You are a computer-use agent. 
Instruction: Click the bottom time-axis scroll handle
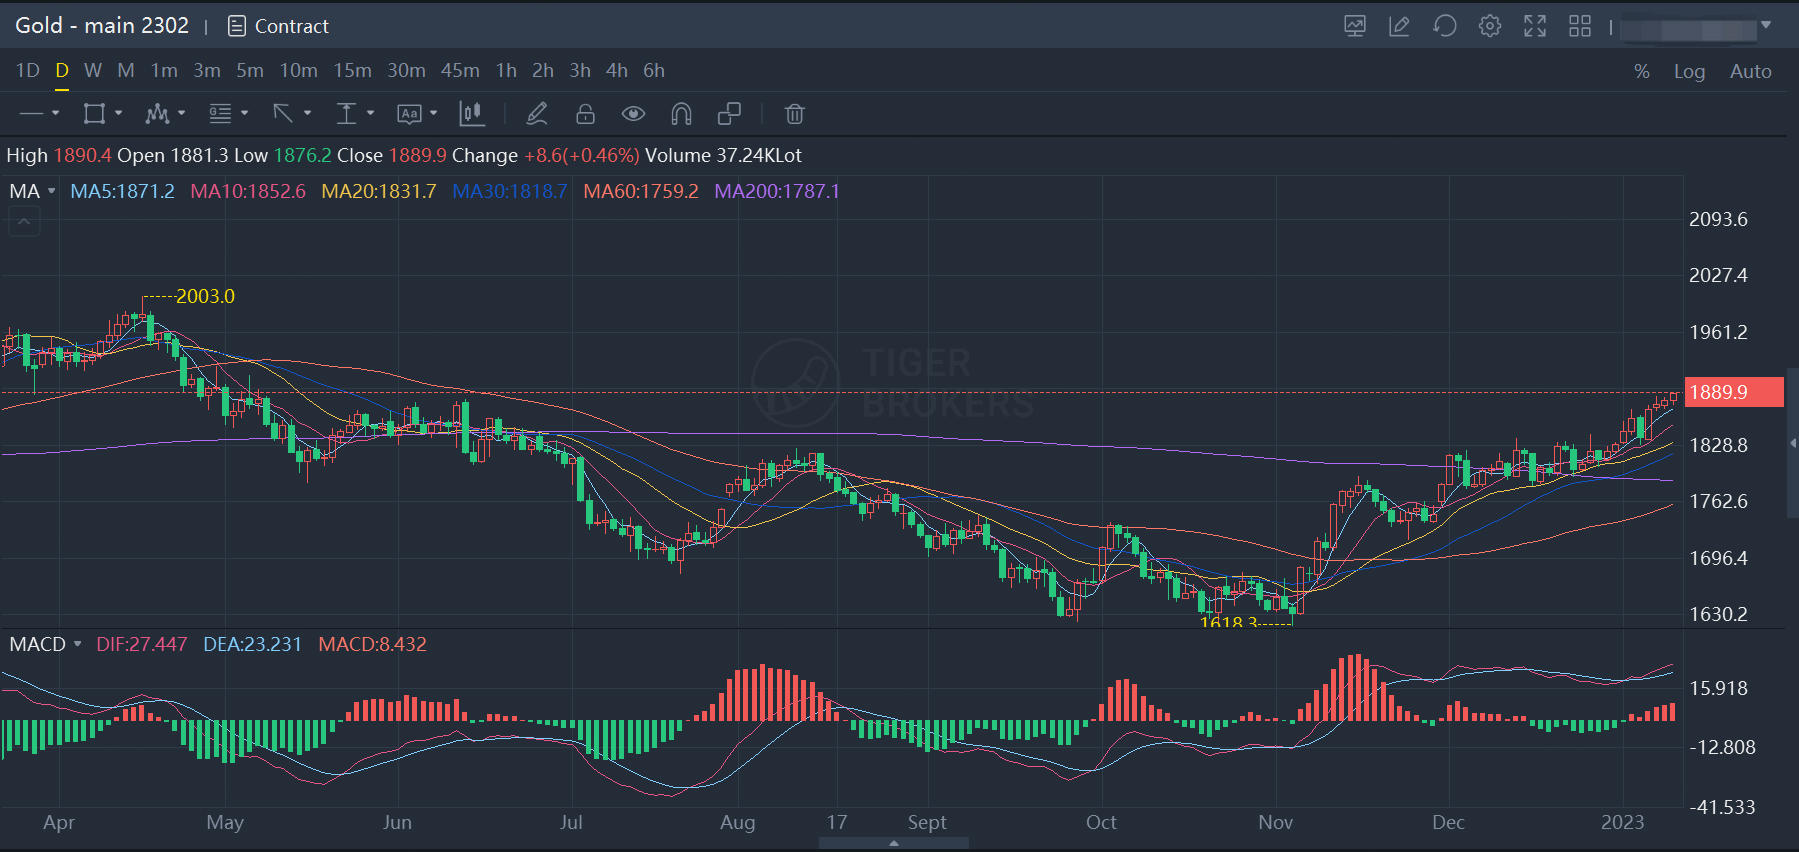[893, 843]
